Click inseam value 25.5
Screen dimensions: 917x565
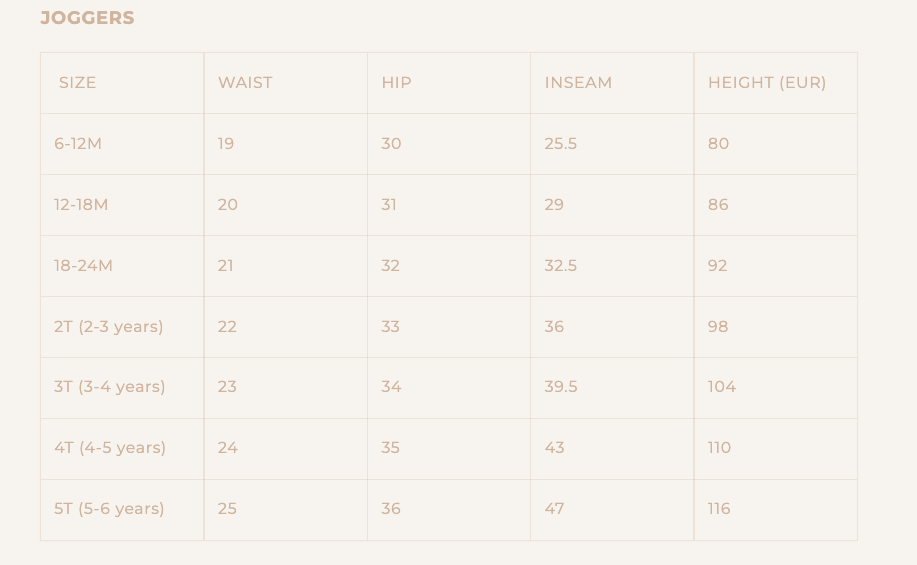561,144
